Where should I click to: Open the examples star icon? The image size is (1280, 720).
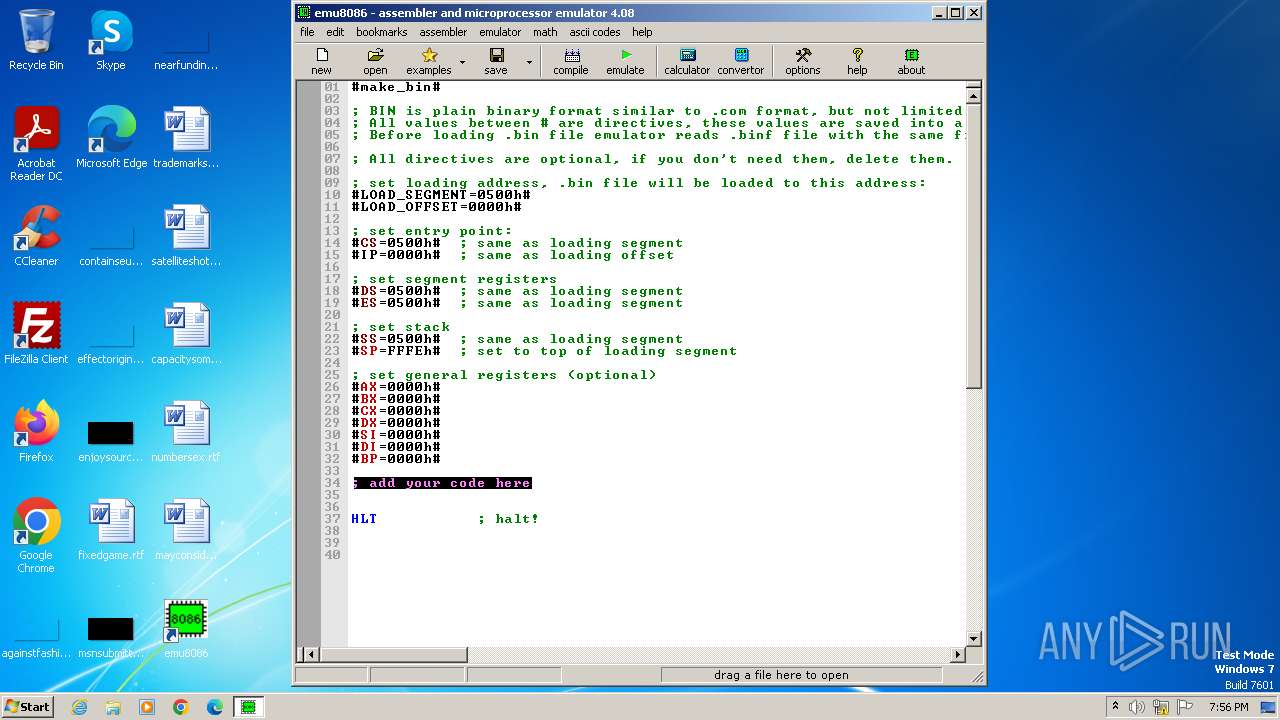(x=429, y=61)
